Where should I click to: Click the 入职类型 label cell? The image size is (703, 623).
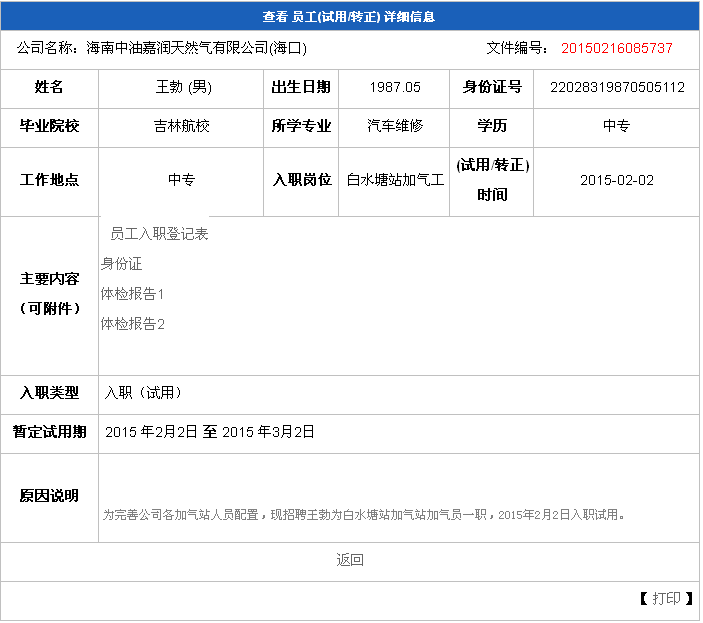tap(49, 393)
